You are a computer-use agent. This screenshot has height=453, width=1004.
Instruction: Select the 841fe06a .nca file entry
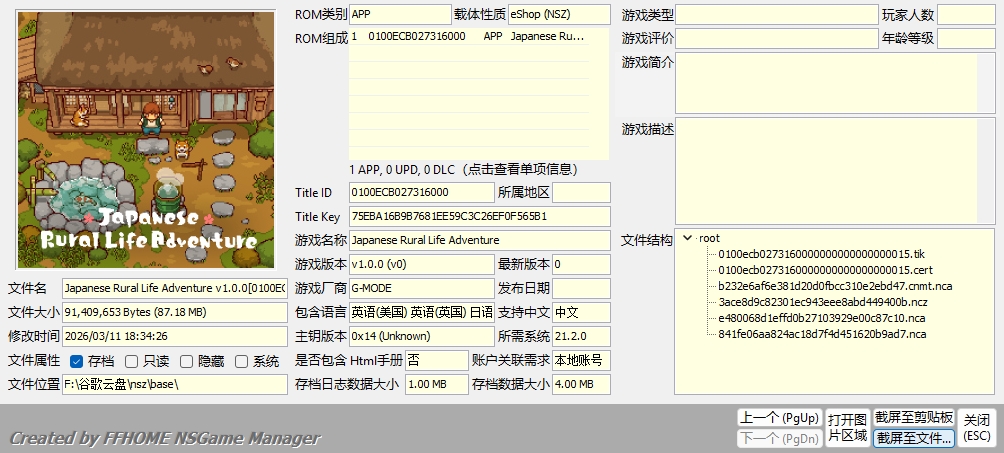pos(822,334)
